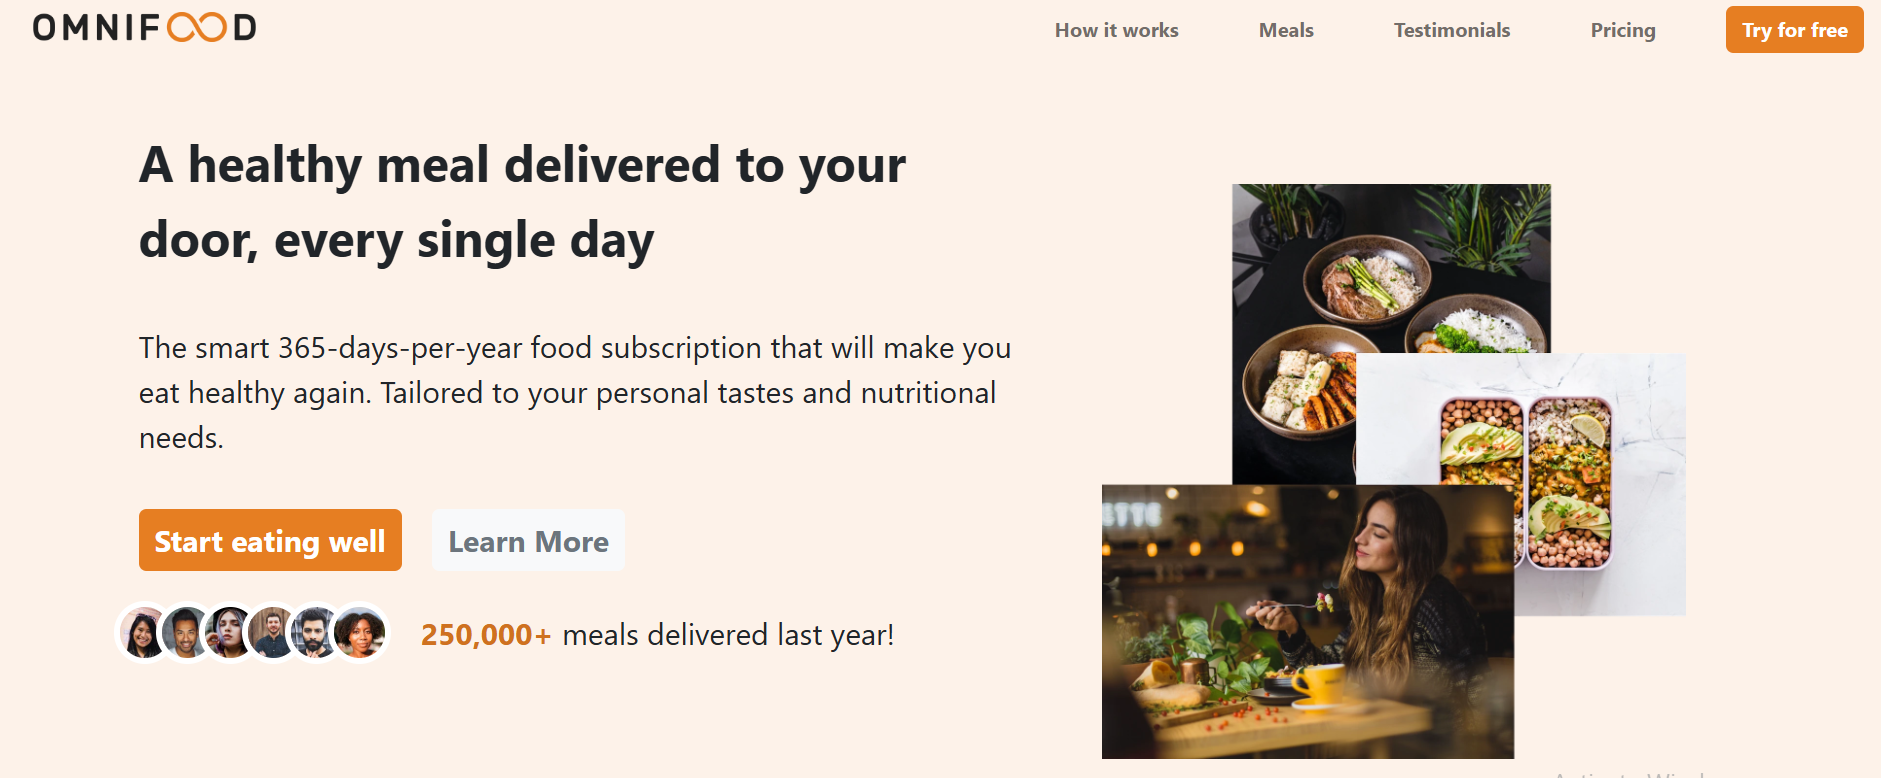Select the purple-haired woman avatar
Viewport: 1881px width, 778px height.
point(230,633)
